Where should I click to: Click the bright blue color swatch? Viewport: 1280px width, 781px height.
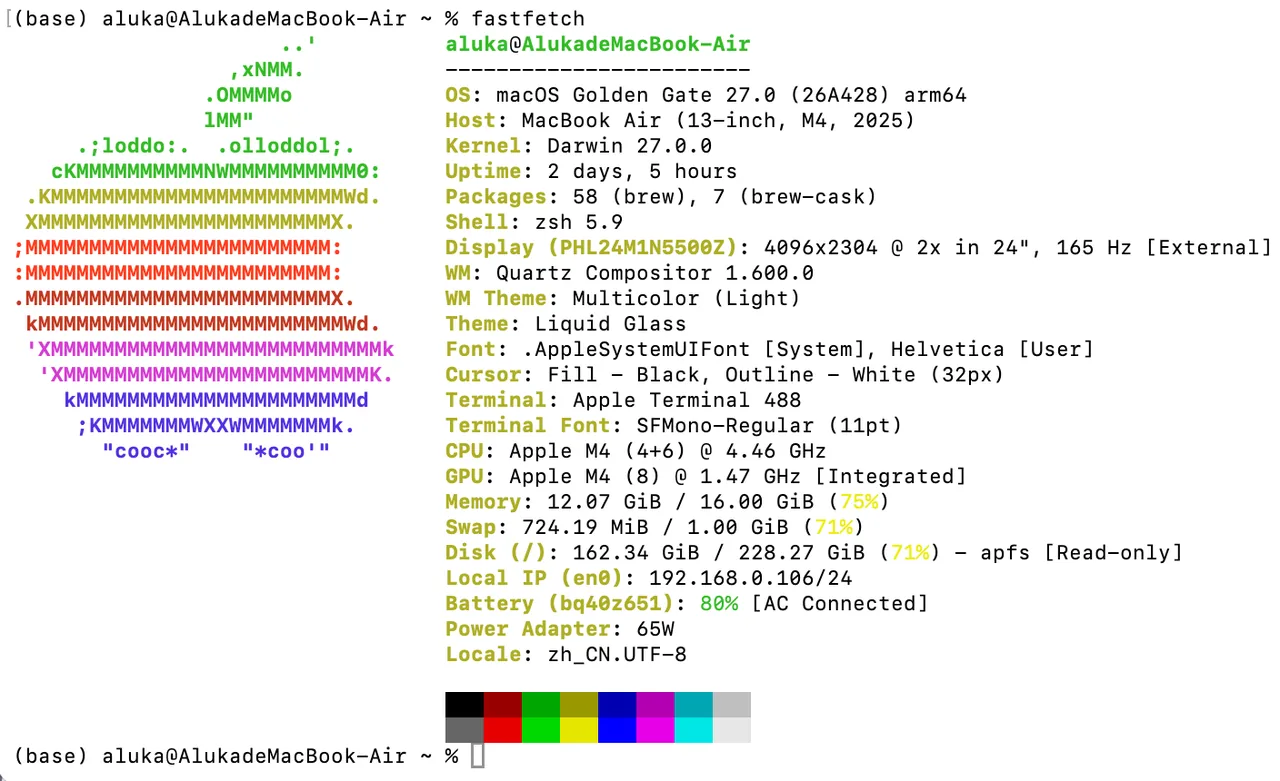617,730
